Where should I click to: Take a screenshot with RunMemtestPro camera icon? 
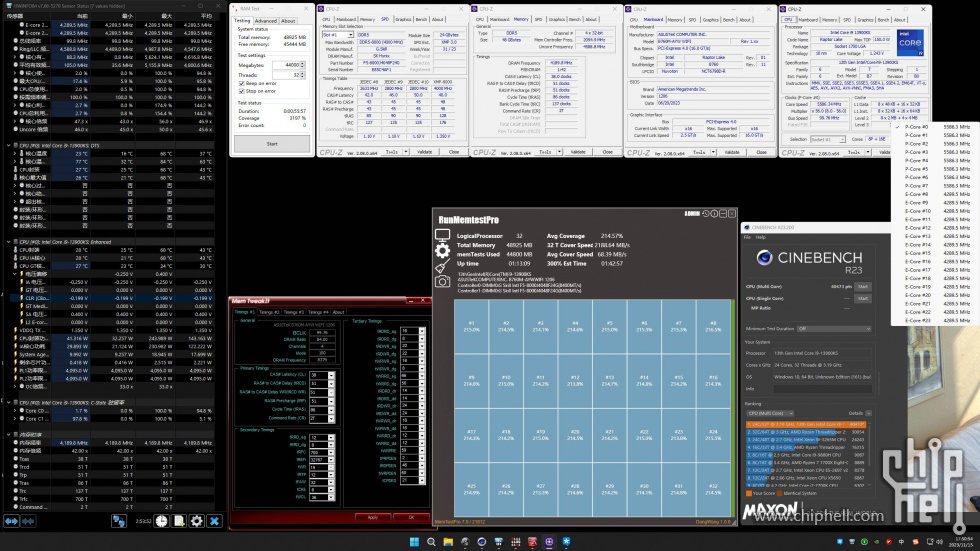click(x=442, y=282)
